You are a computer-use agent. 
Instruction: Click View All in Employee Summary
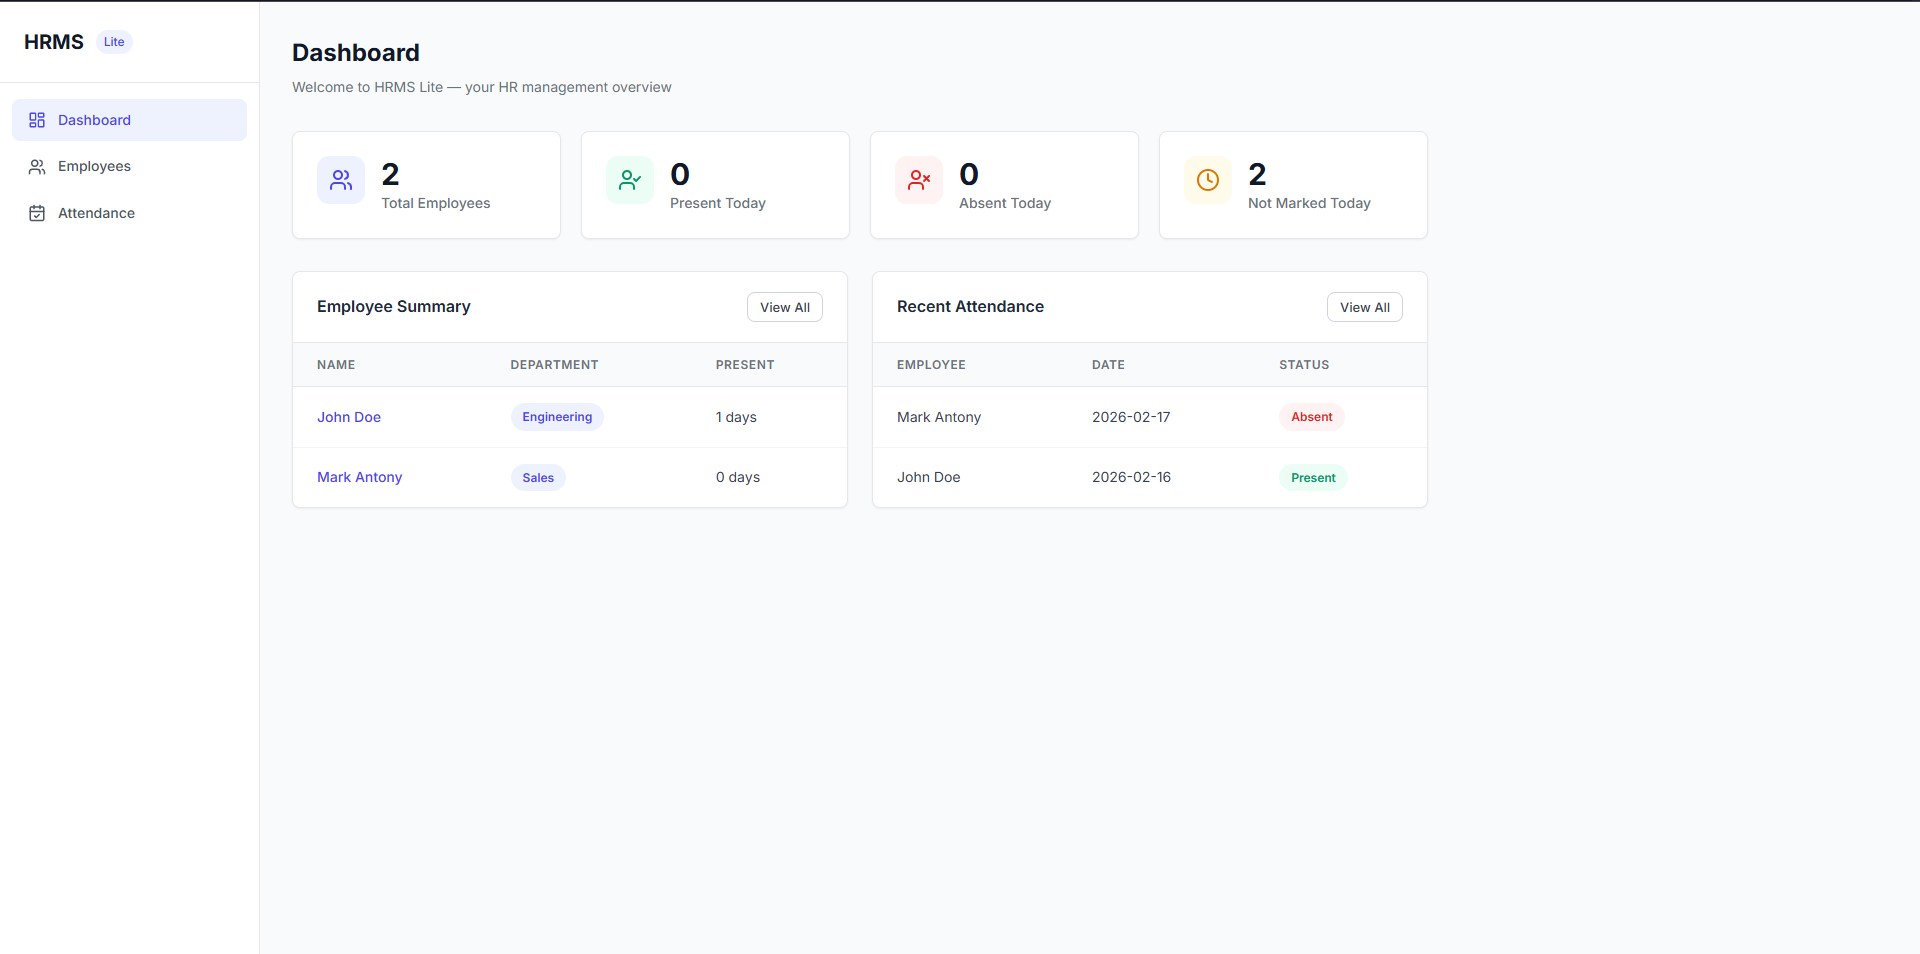point(785,307)
